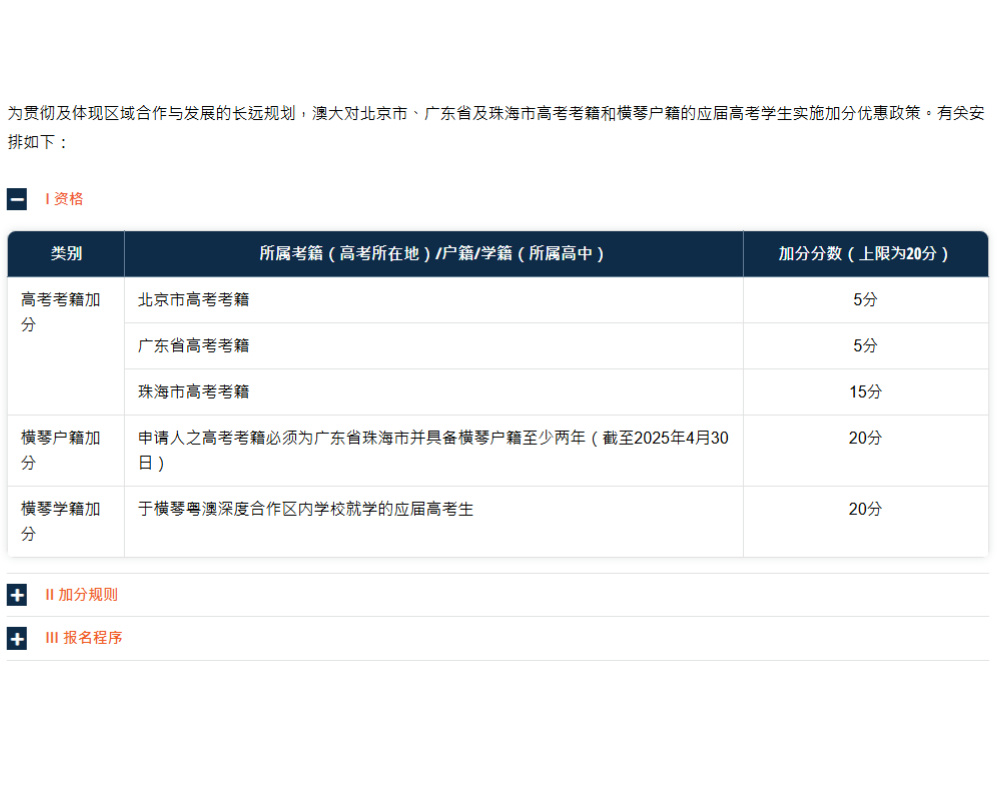1000x800 pixels.
Task: Select the 横琴学籍加分 category cell
Action: [61, 521]
